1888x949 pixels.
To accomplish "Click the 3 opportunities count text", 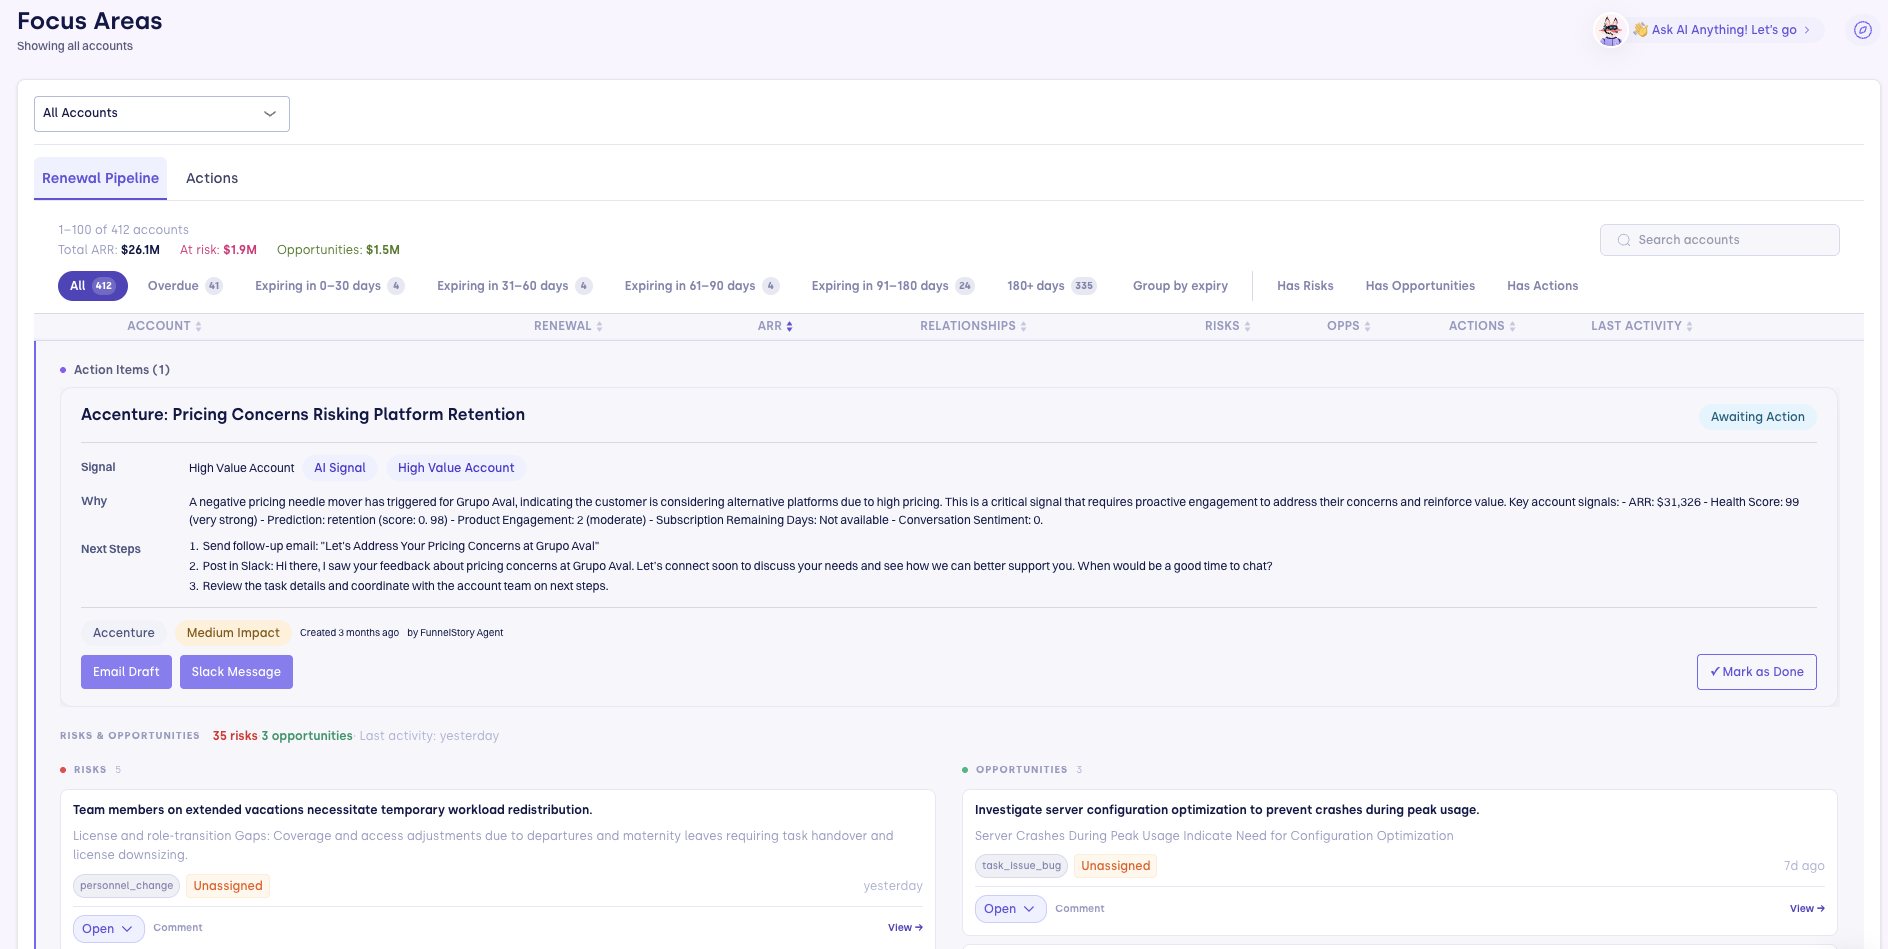I will click(x=307, y=736).
